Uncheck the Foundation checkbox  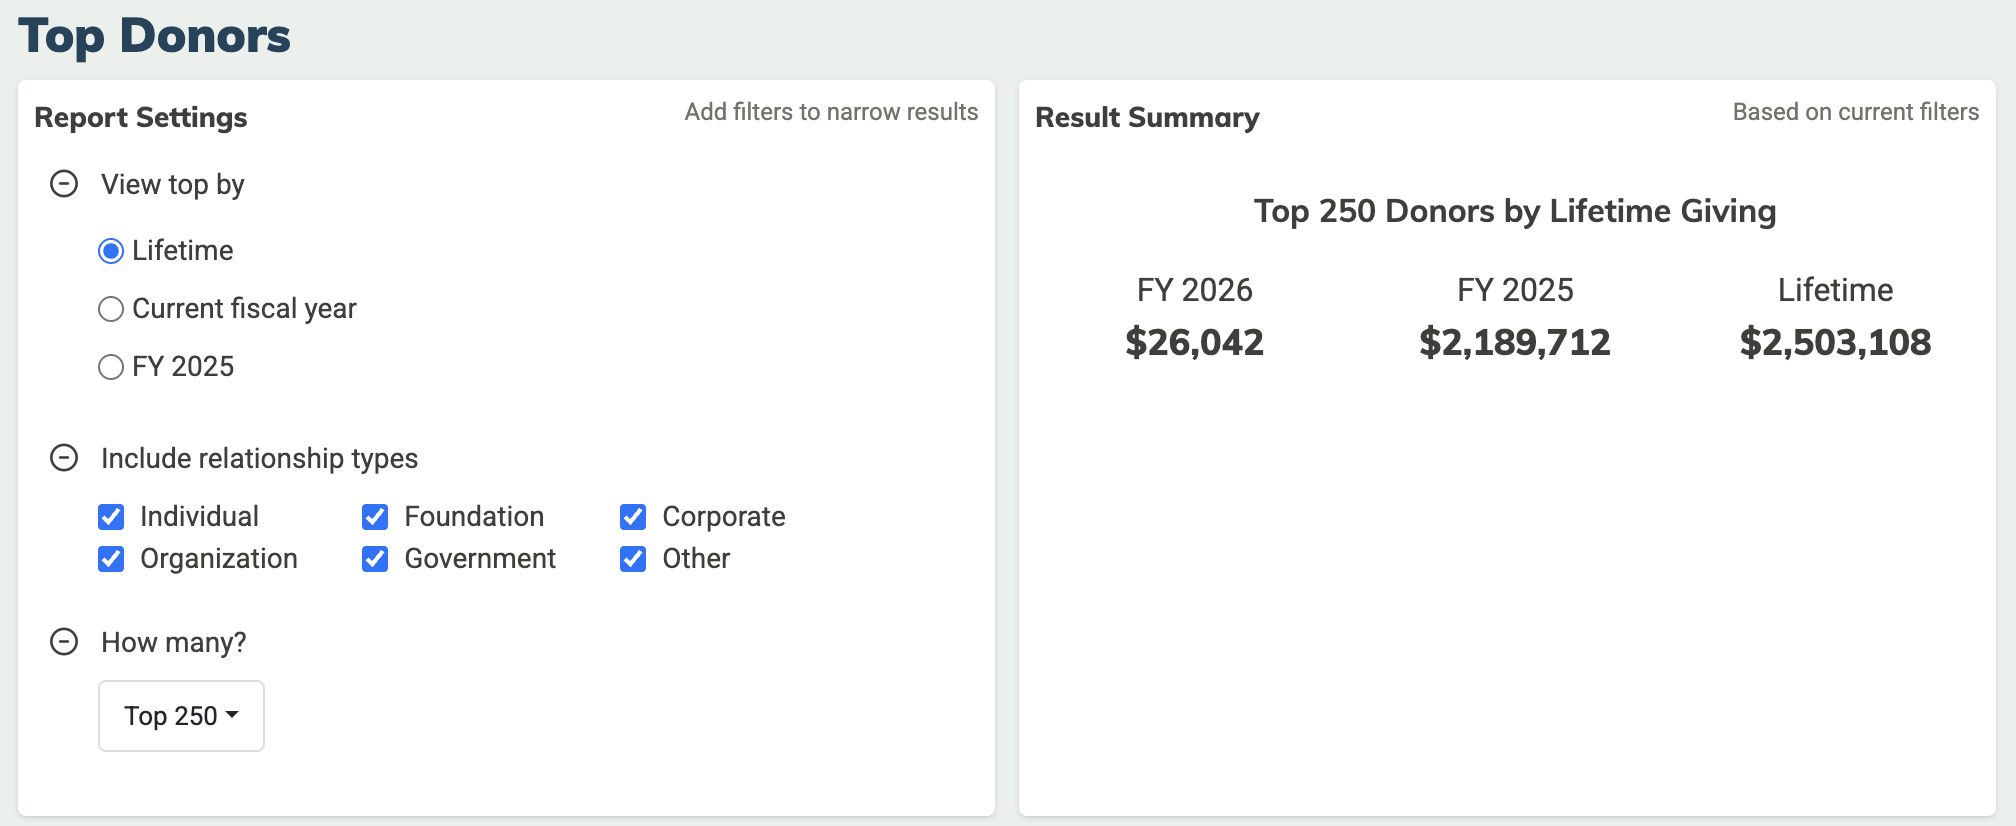coord(375,517)
